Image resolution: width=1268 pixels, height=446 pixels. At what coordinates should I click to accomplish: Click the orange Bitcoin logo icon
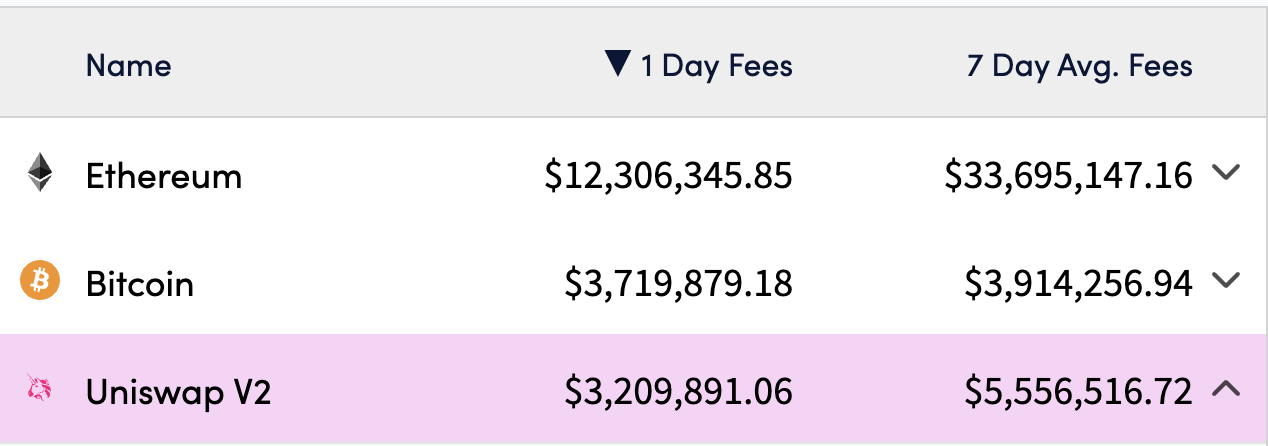(x=40, y=280)
